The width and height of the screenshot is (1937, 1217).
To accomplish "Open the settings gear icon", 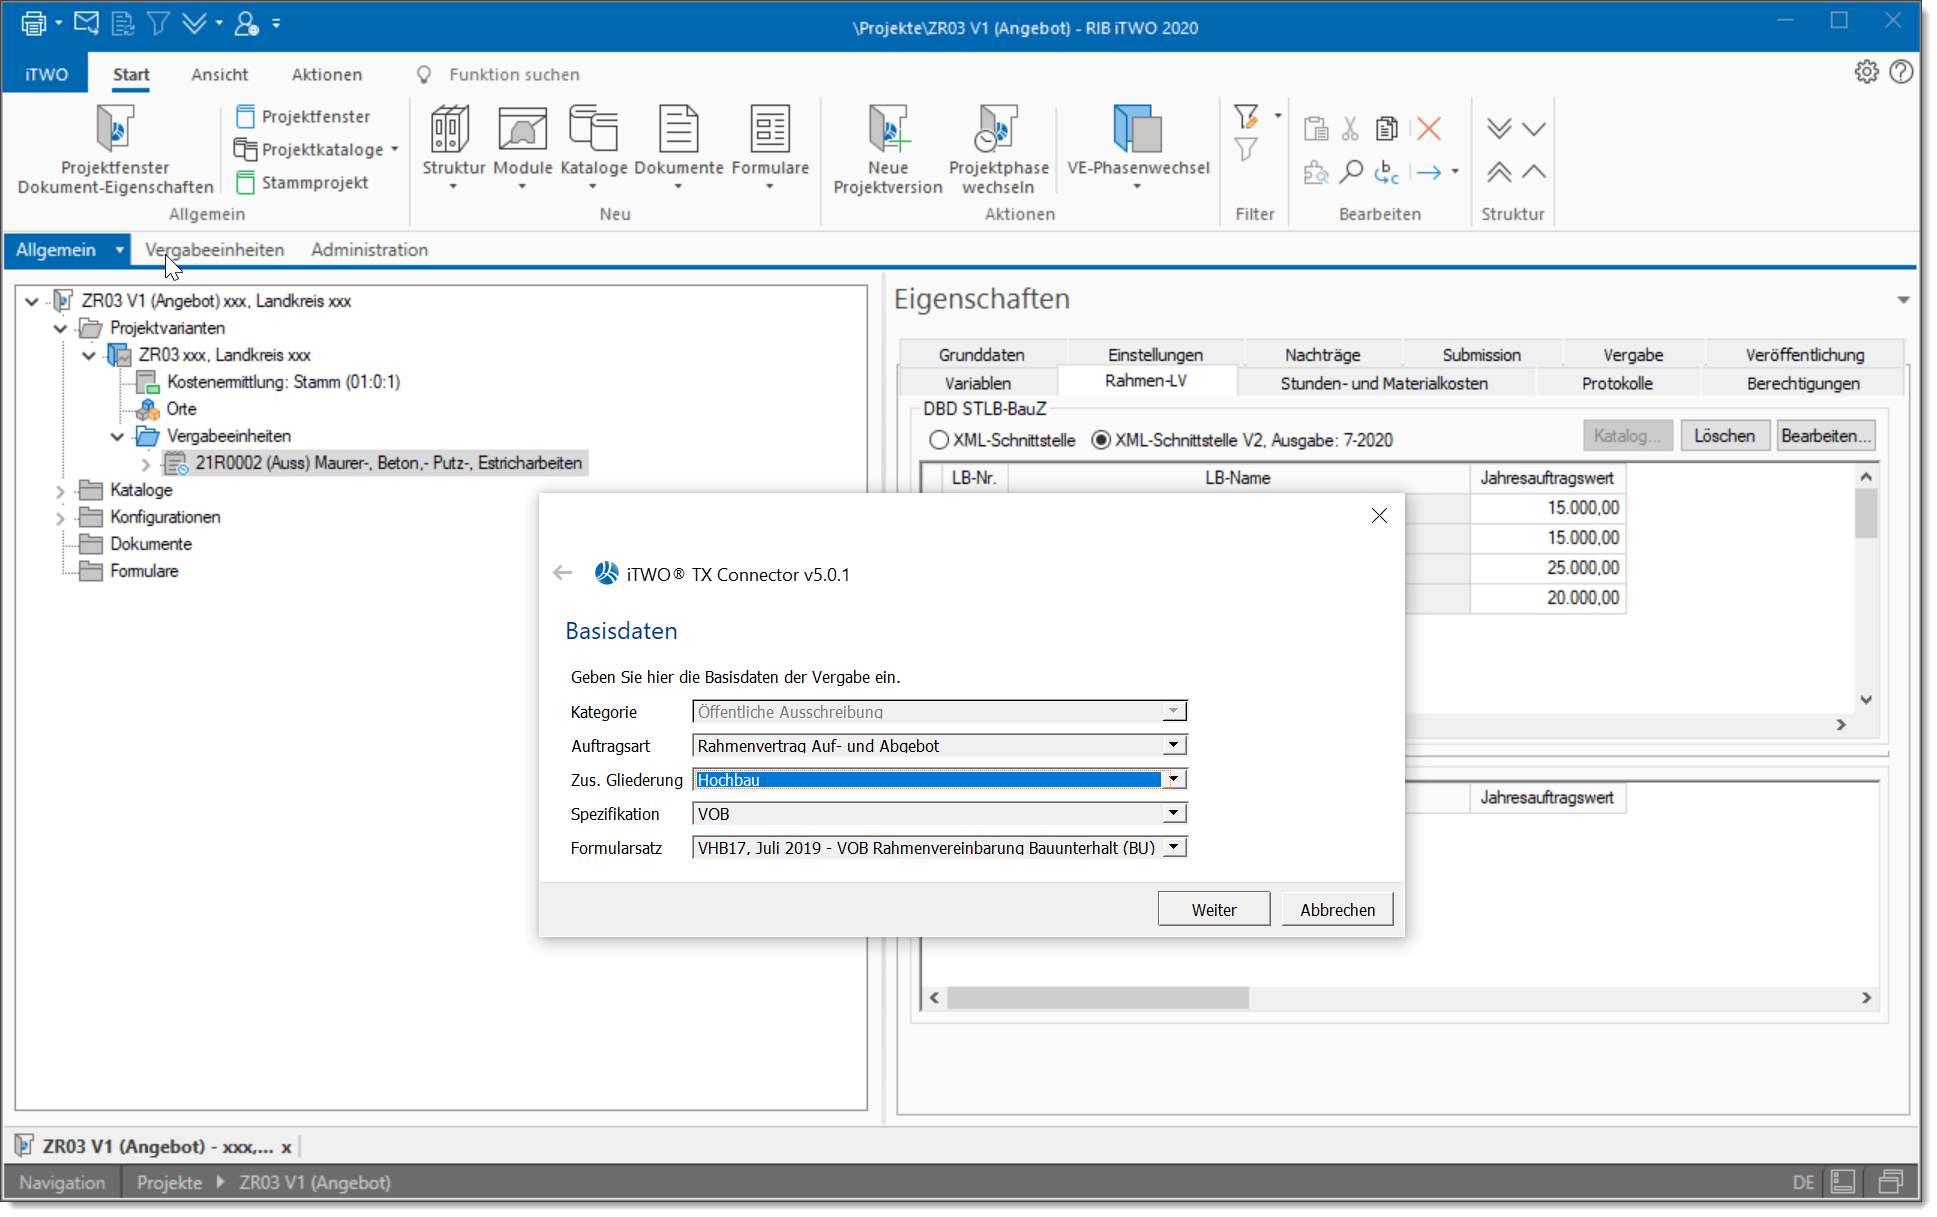I will click(x=1866, y=72).
